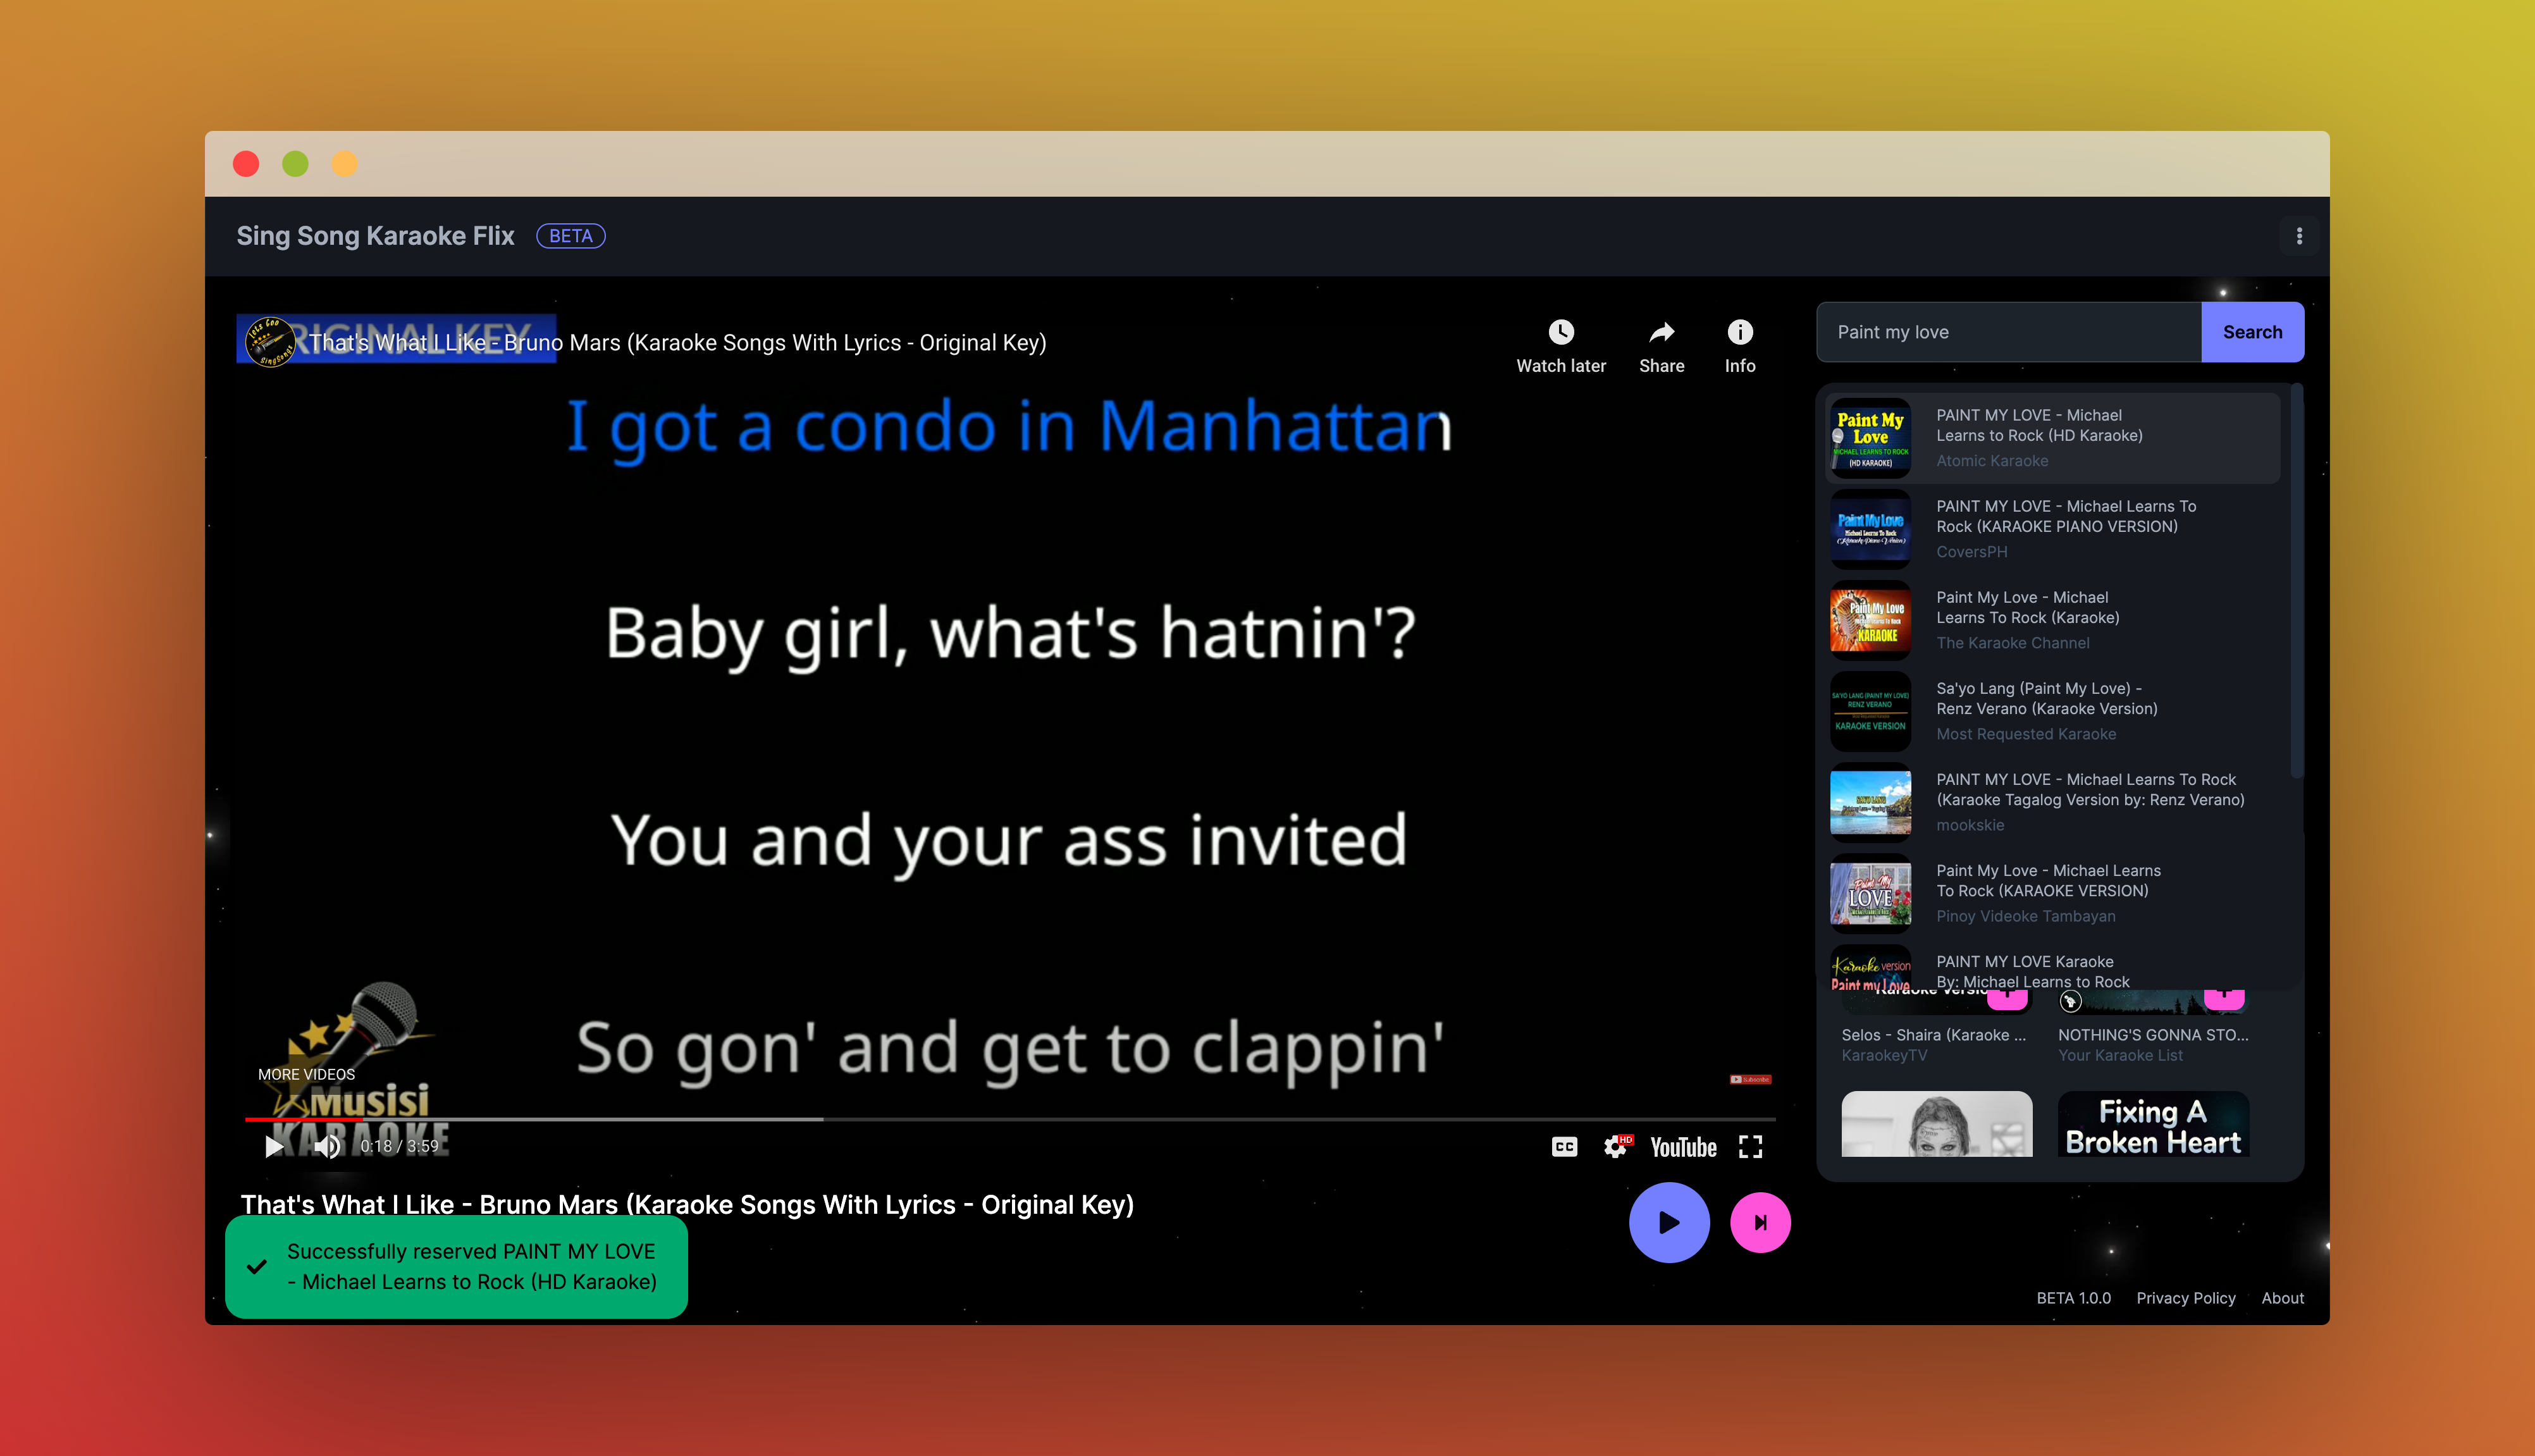
Task: Toggle closed captions CC button
Action: coord(1564,1147)
